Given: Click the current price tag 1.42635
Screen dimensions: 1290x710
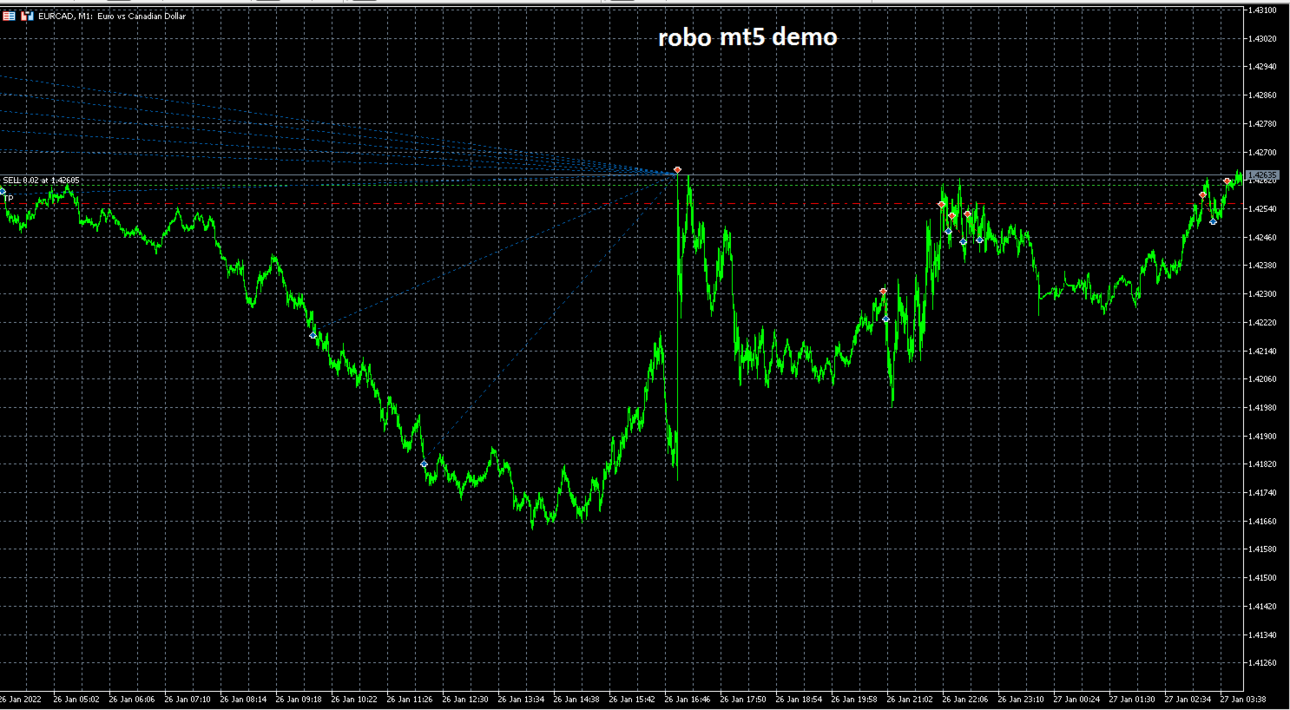Looking at the screenshot, I should coord(1263,175).
